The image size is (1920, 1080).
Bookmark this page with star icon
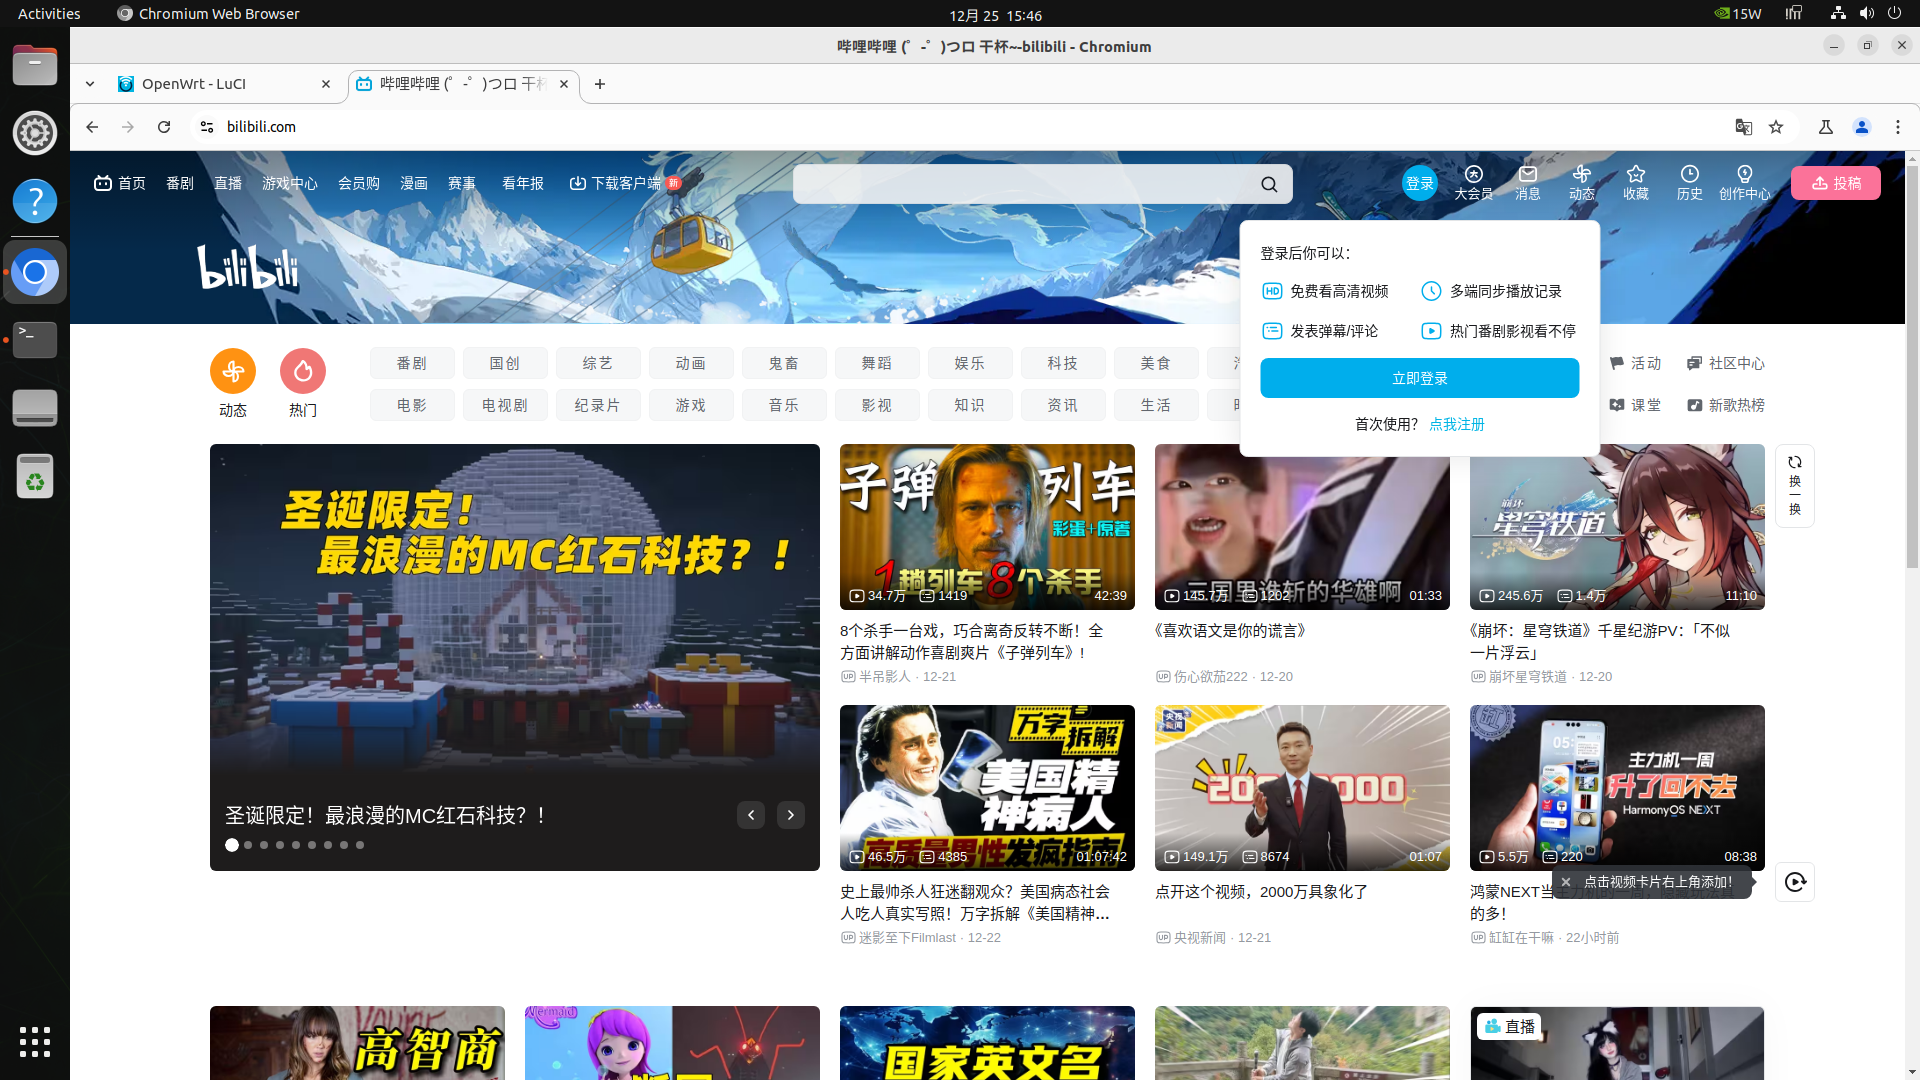coord(1776,127)
